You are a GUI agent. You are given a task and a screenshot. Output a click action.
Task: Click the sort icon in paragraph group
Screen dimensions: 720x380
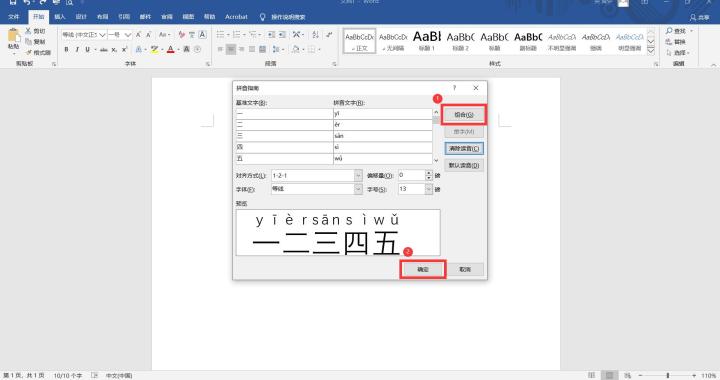click(x=315, y=34)
